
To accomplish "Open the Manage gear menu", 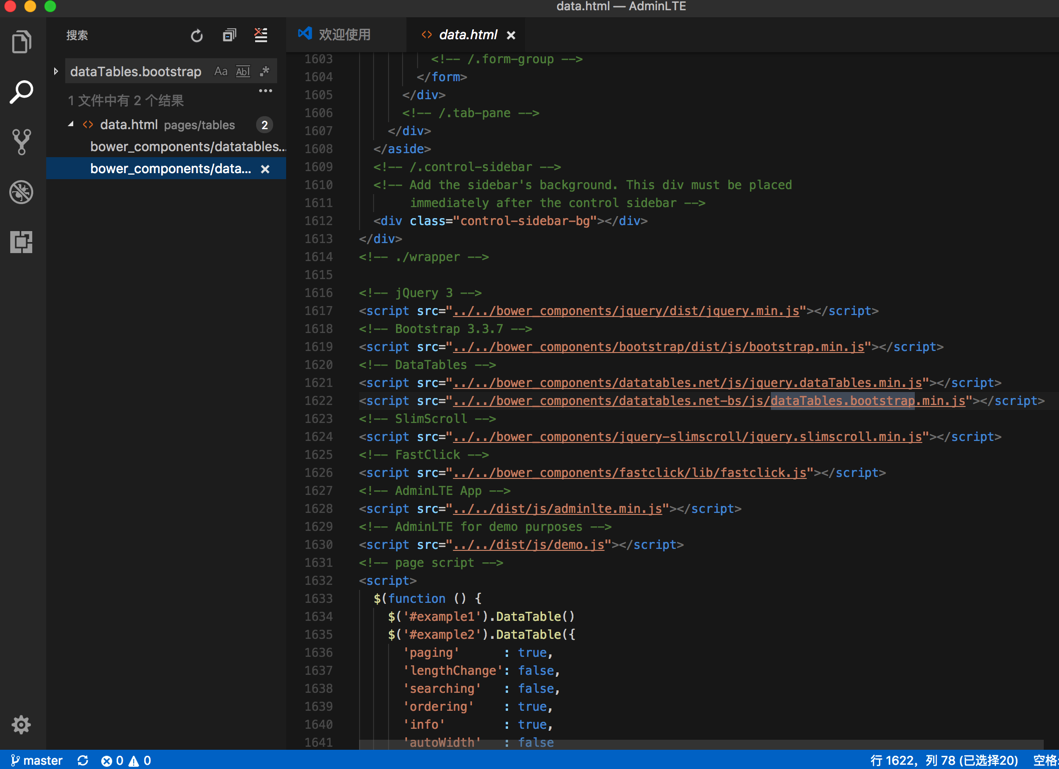I will [21, 725].
